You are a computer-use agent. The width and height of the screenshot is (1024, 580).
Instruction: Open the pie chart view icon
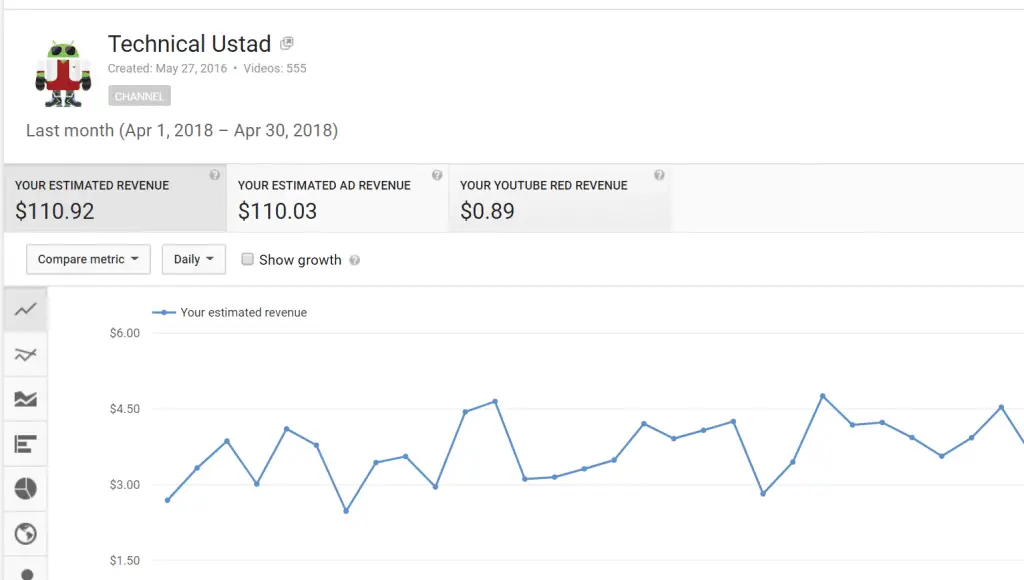click(25, 489)
